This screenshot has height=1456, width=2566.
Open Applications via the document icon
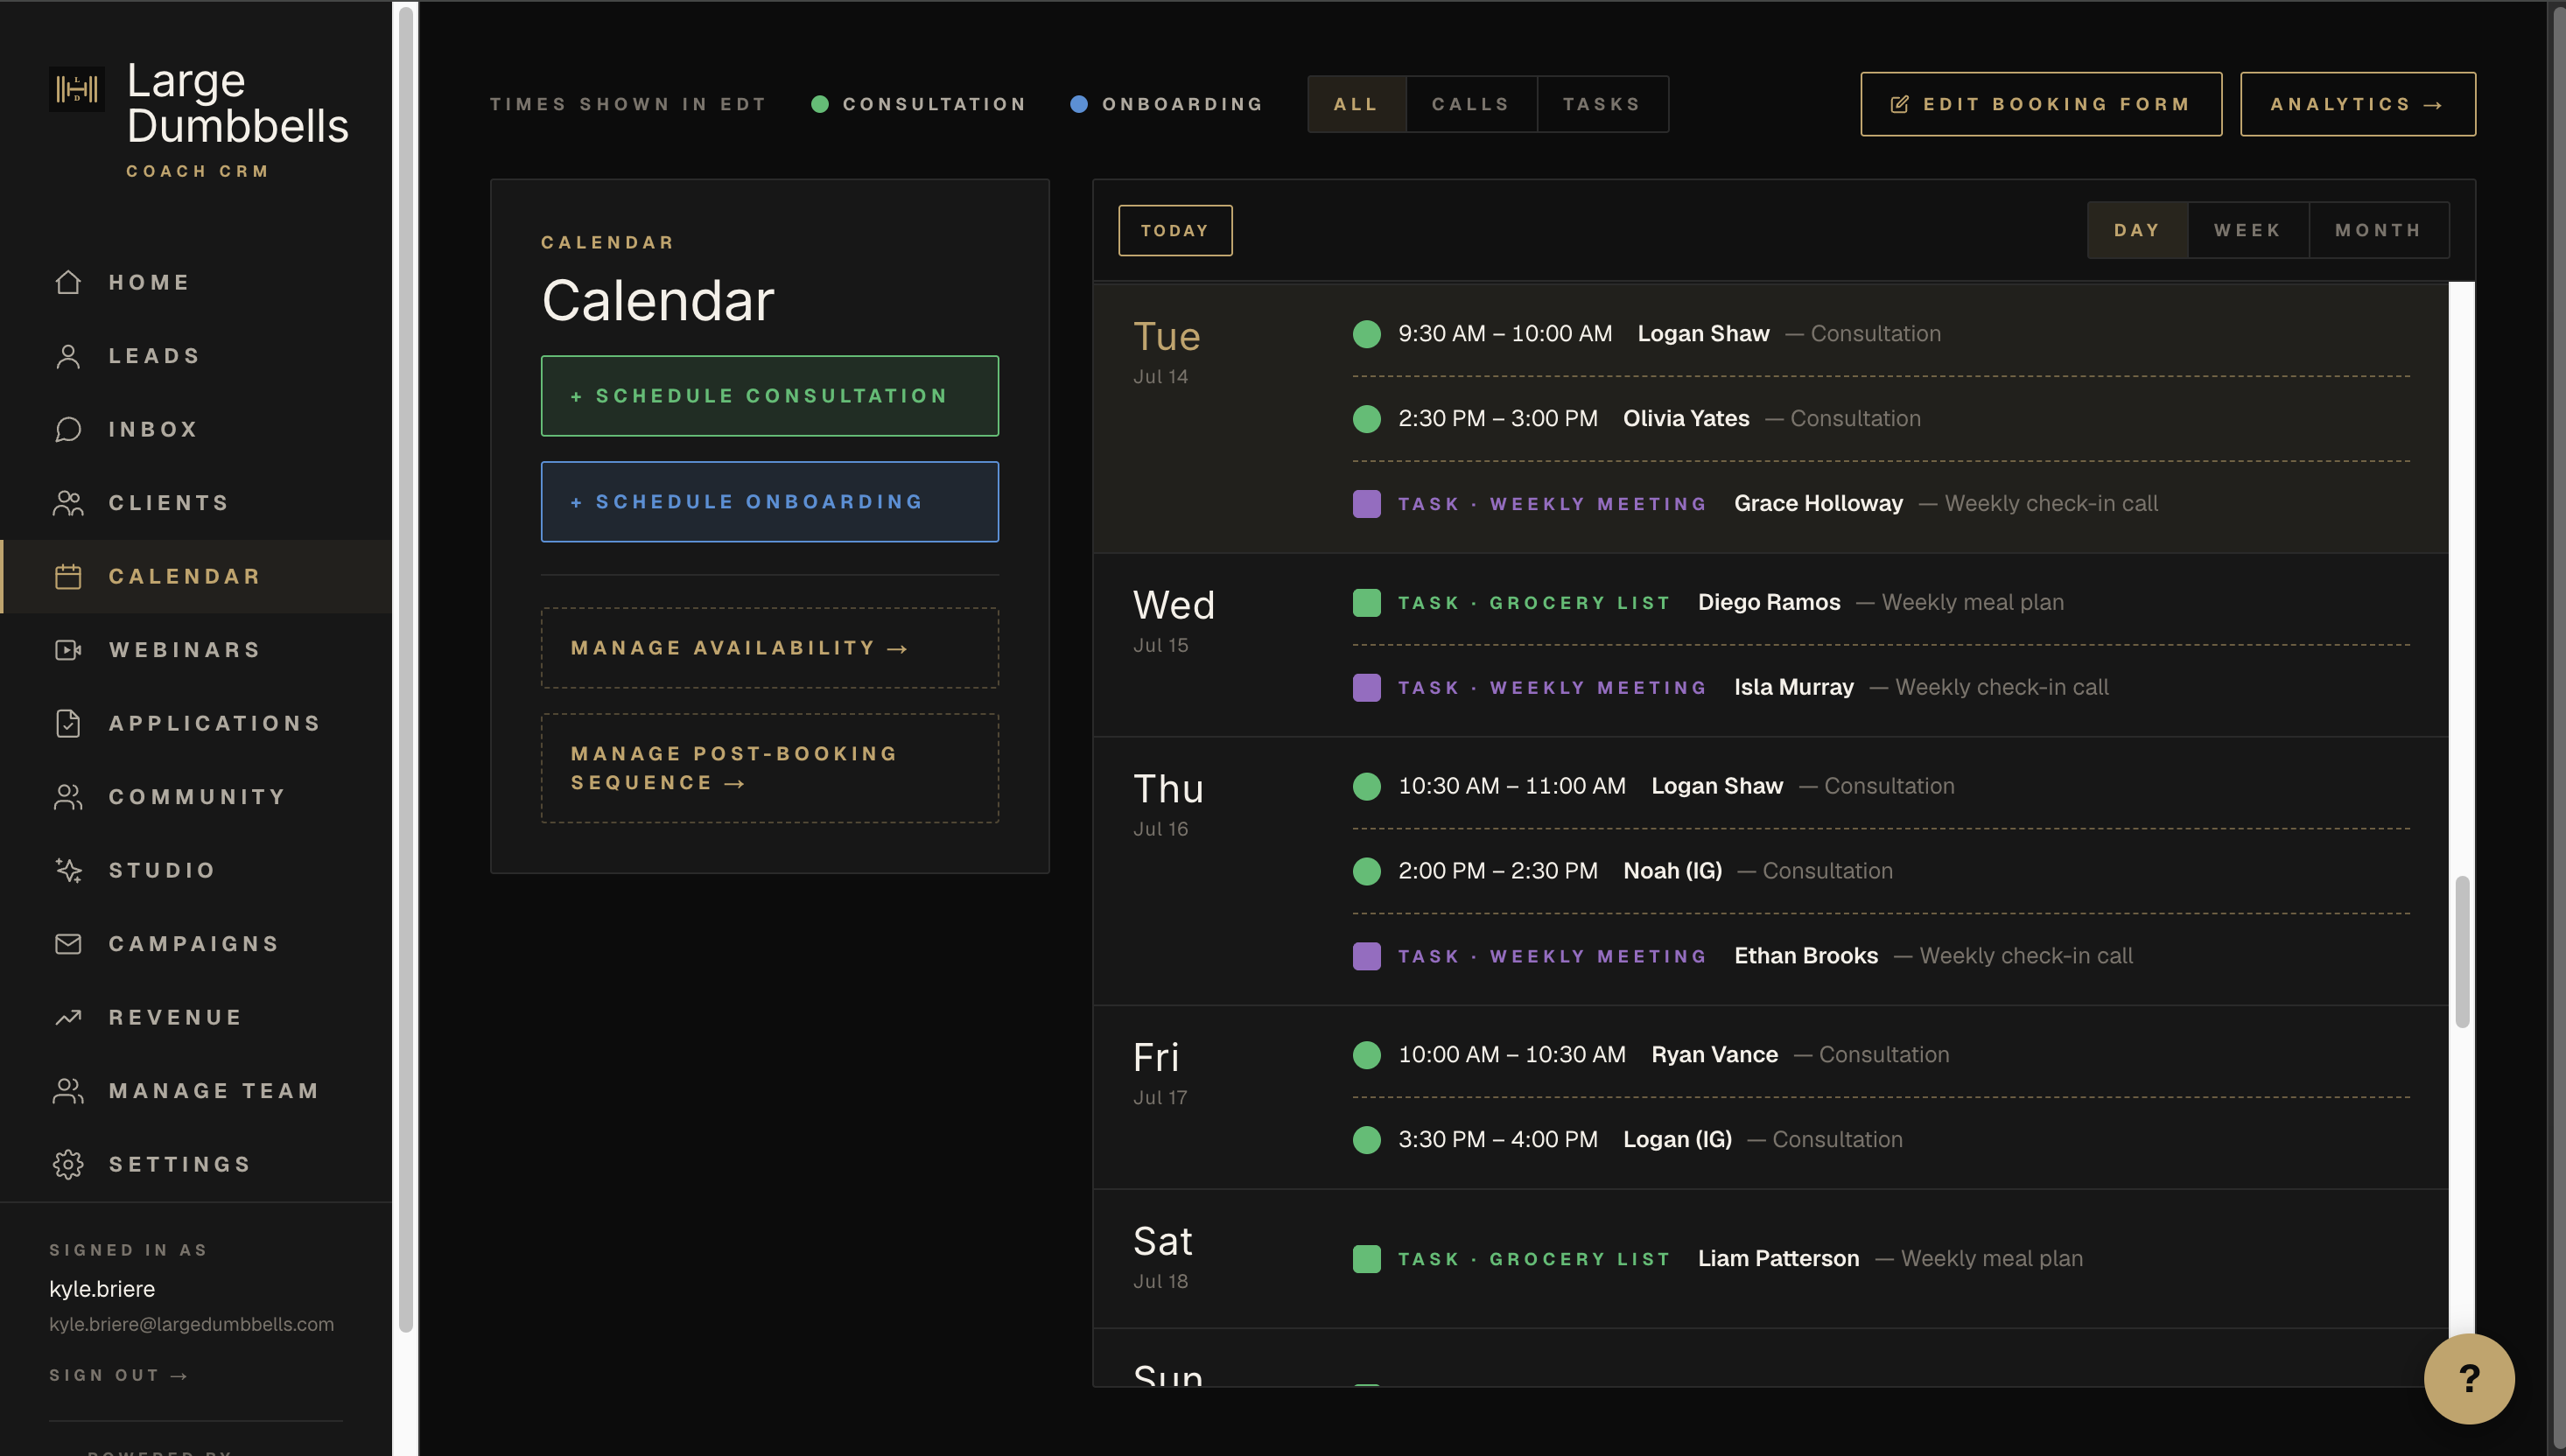68,723
